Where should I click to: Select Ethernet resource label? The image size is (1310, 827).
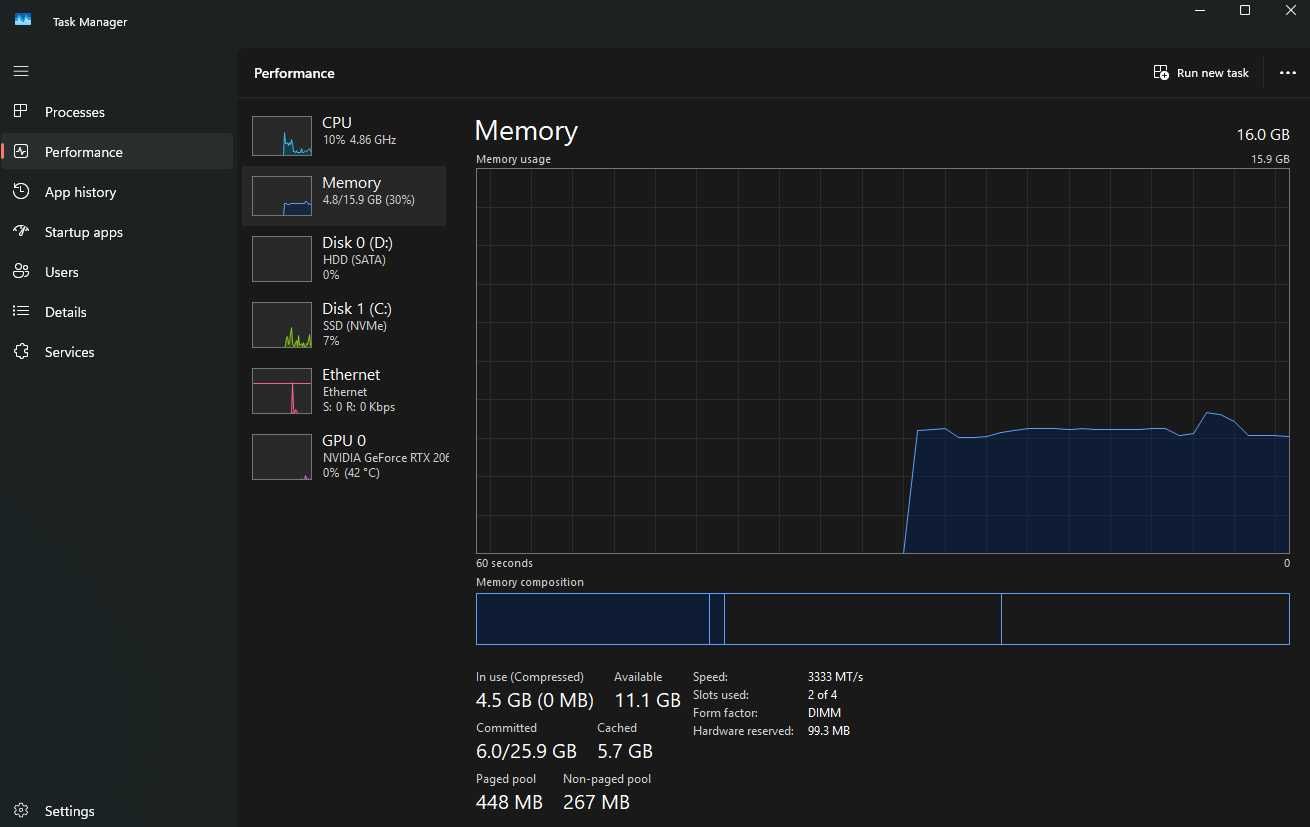(351, 375)
